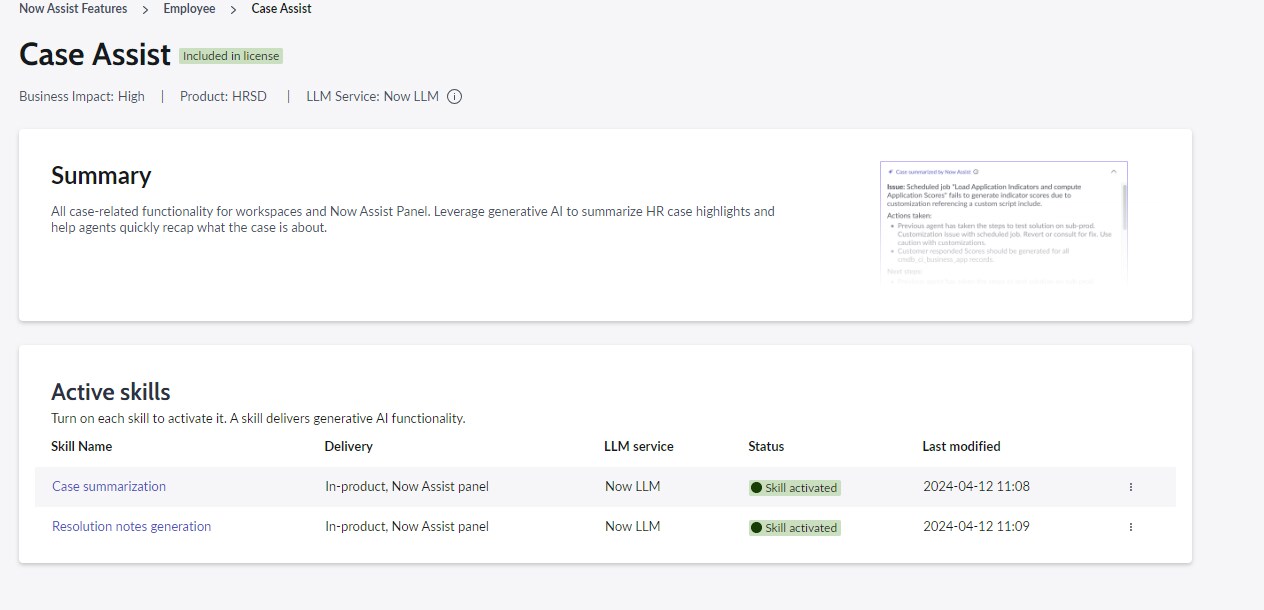Click the Included in license badge
This screenshot has width=1264, height=610.
pyautogui.click(x=231, y=56)
